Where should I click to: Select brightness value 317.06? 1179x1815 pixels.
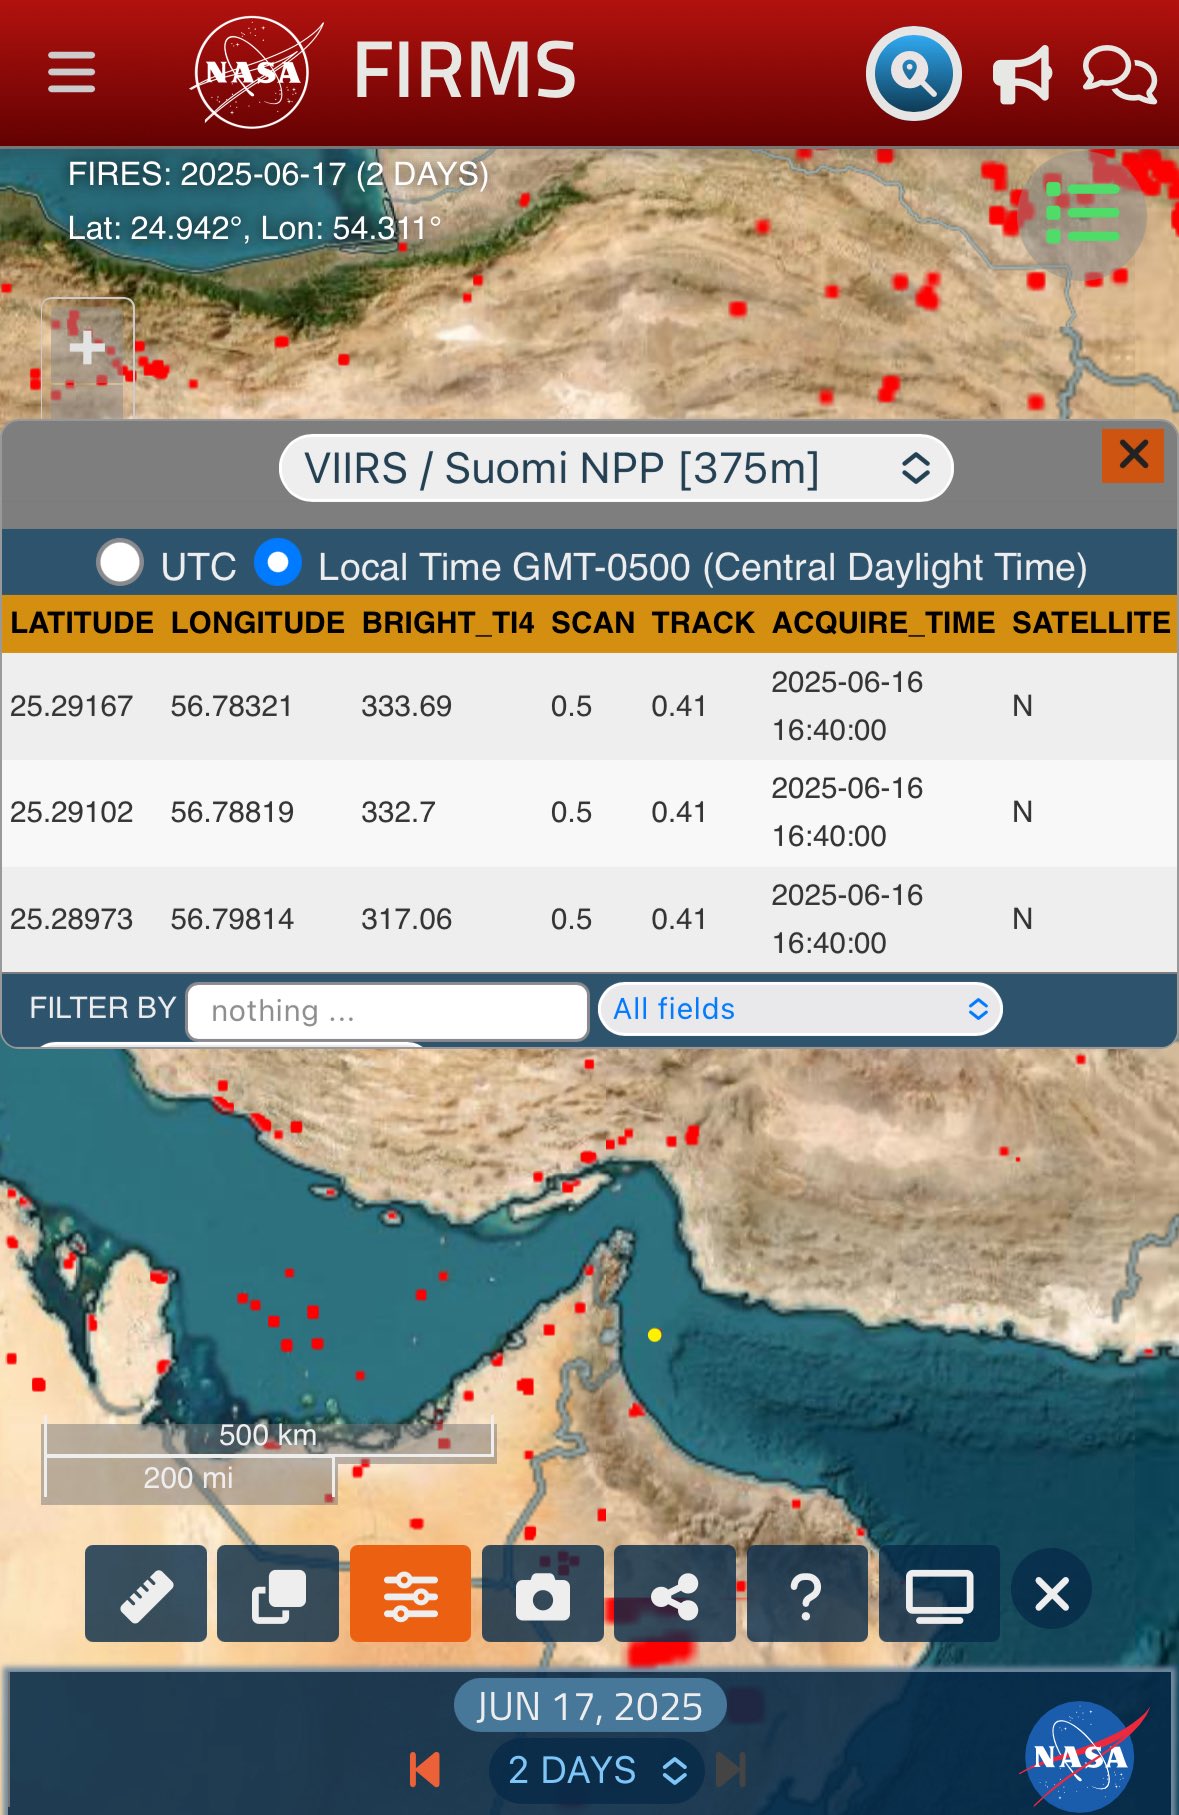pos(407,919)
